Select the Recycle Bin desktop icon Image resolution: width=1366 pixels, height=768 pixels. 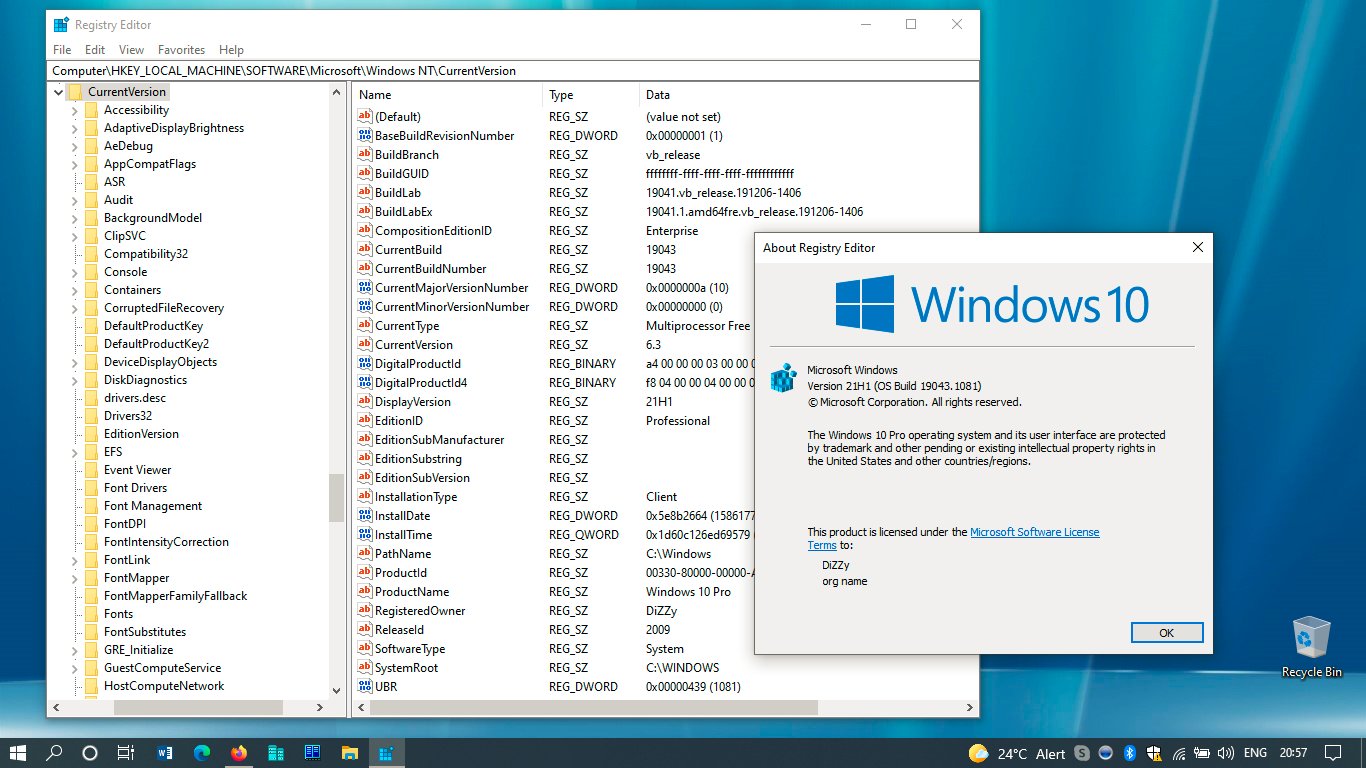(1311, 646)
